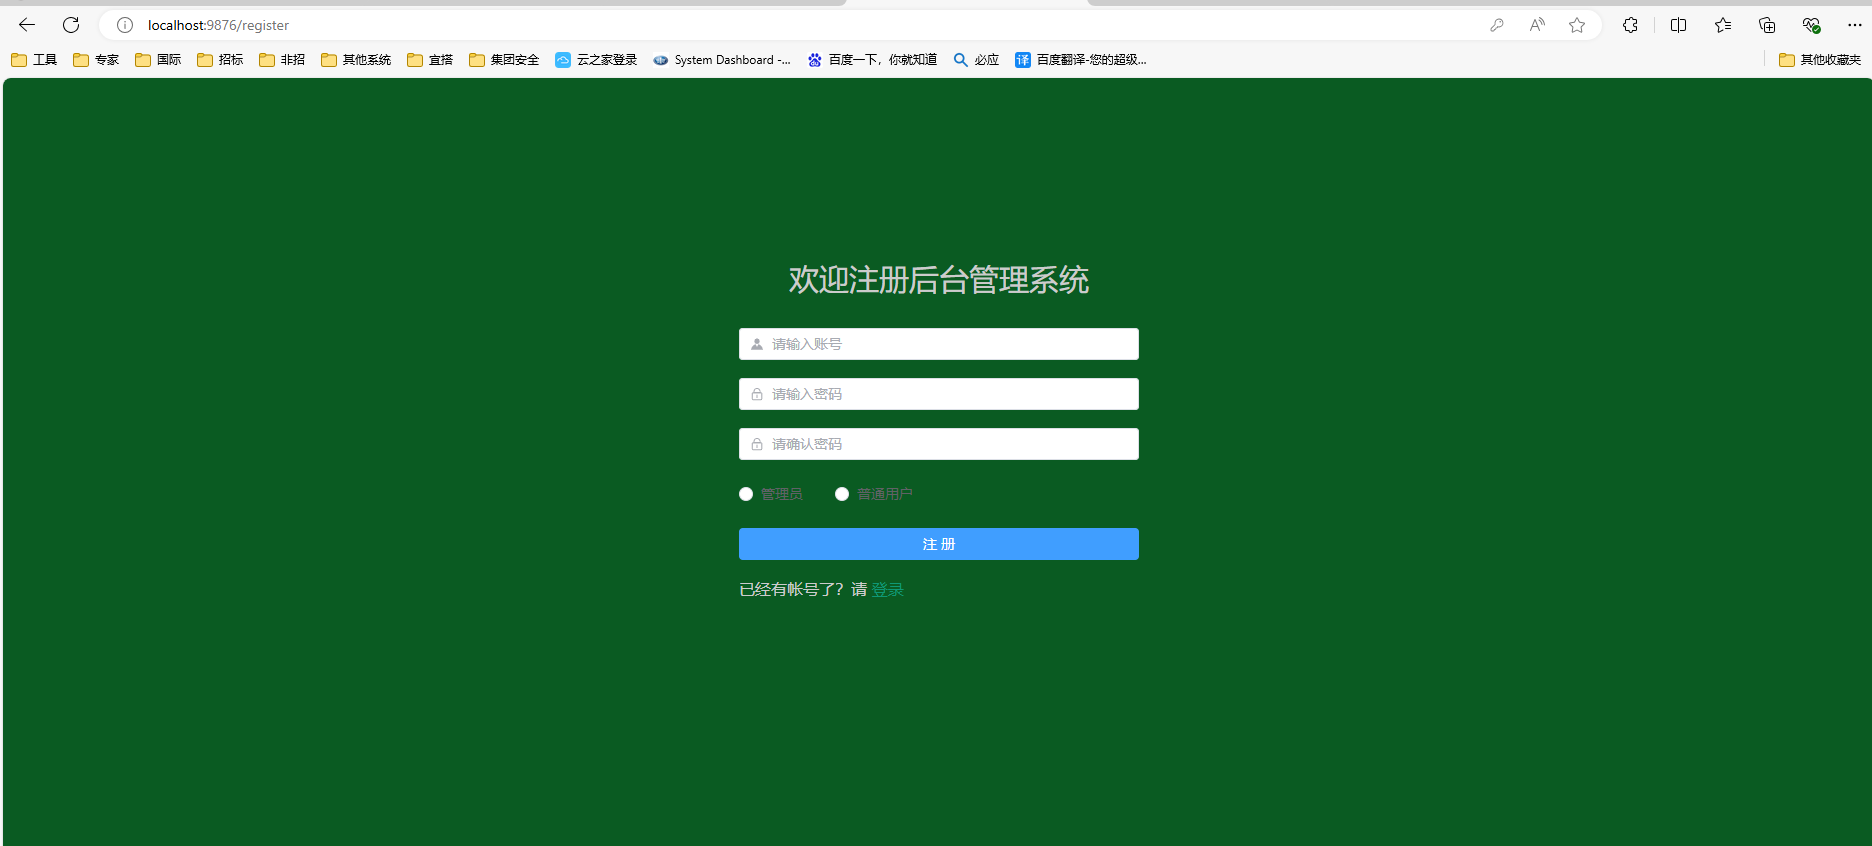Focus the 请输入密码 password field
The width and height of the screenshot is (1872, 846).
click(939, 394)
